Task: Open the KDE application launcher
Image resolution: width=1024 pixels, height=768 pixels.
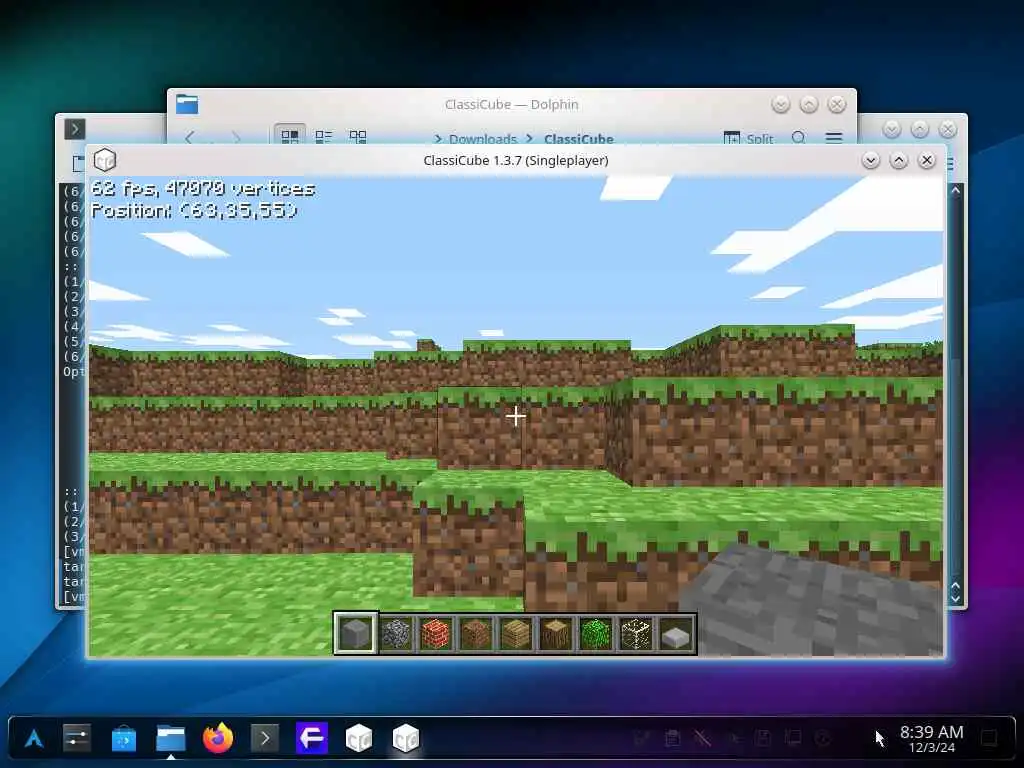Action: point(34,739)
